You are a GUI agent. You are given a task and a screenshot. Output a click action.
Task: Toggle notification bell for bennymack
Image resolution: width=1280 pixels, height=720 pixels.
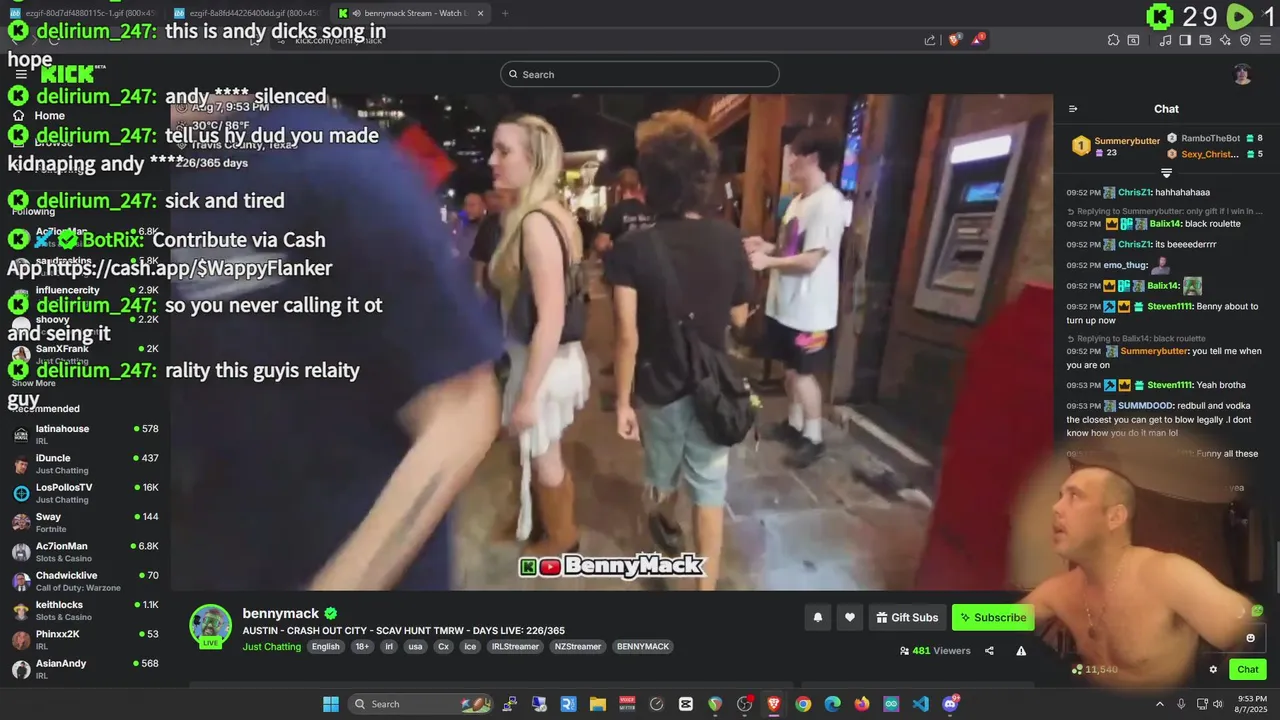[x=817, y=618]
